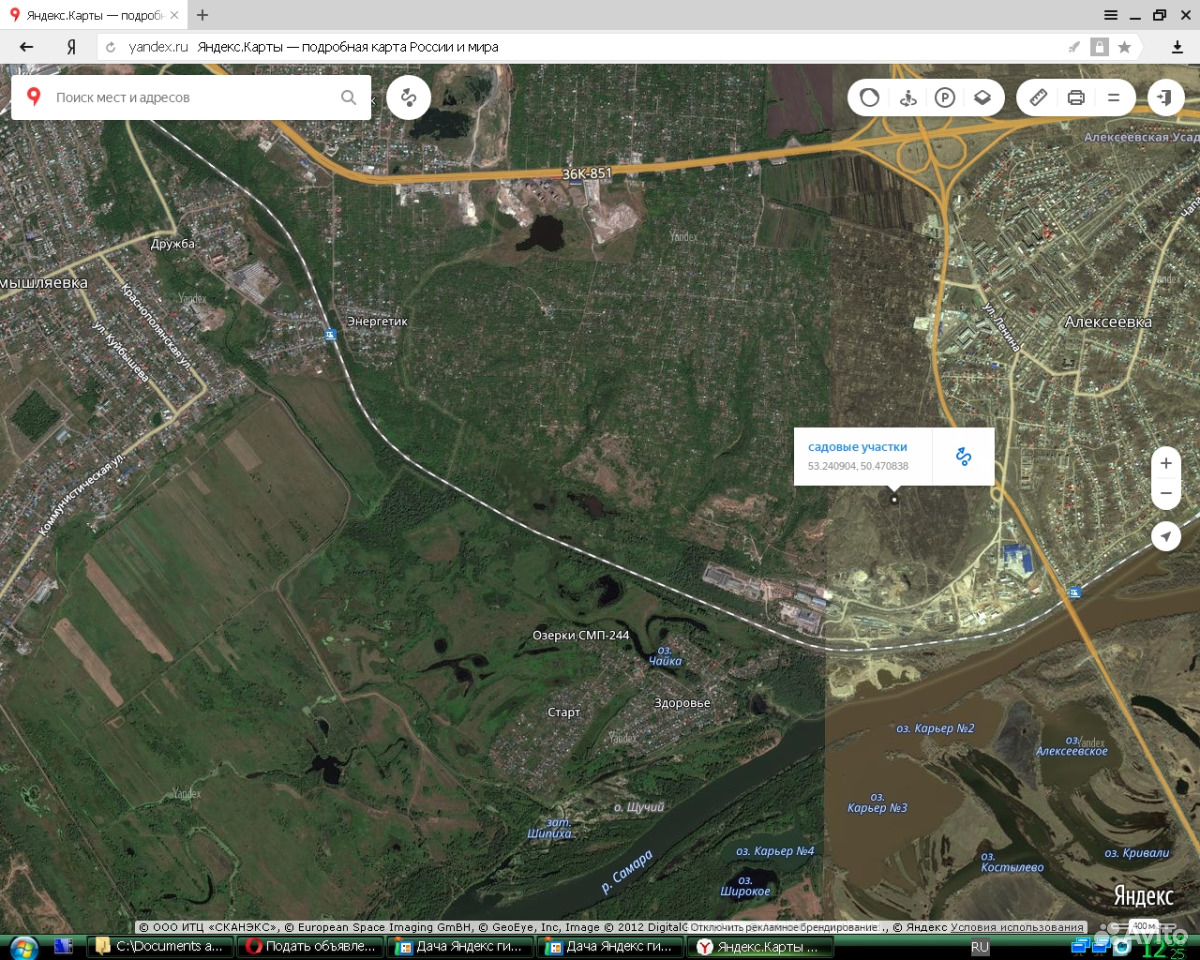This screenshot has height=960, width=1200.
Task: Click the railway station icon near Энергетик
Action: pos(330,334)
